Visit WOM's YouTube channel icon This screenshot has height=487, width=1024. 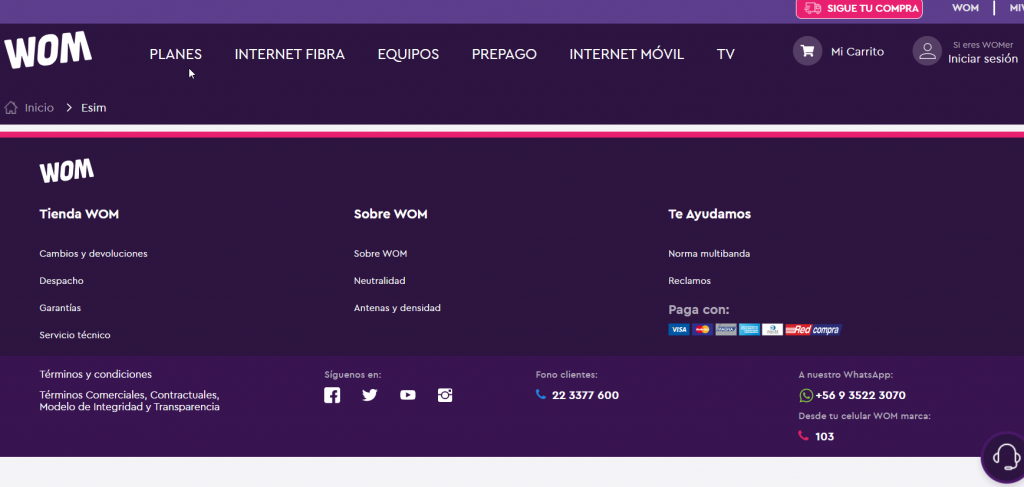[x=407, y=395]
